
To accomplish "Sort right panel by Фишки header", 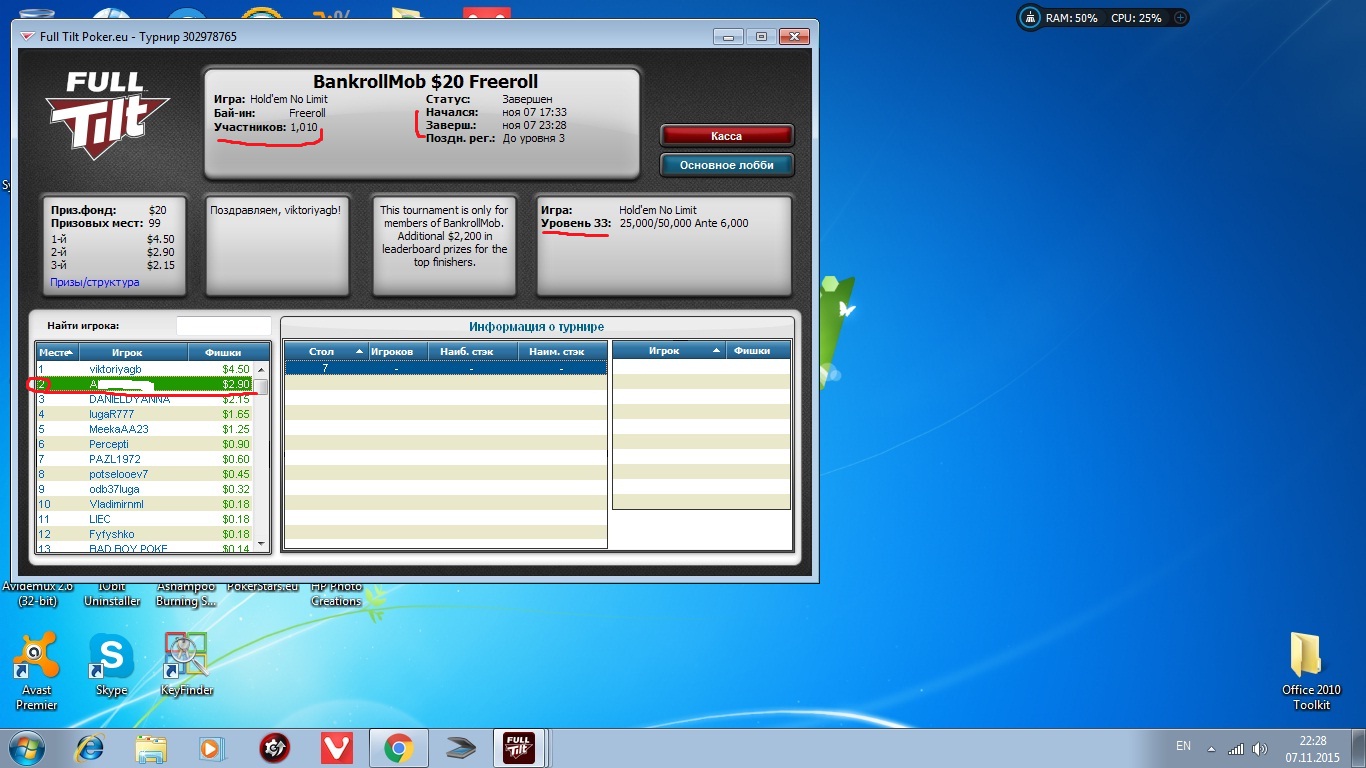I will pos(757,351).
